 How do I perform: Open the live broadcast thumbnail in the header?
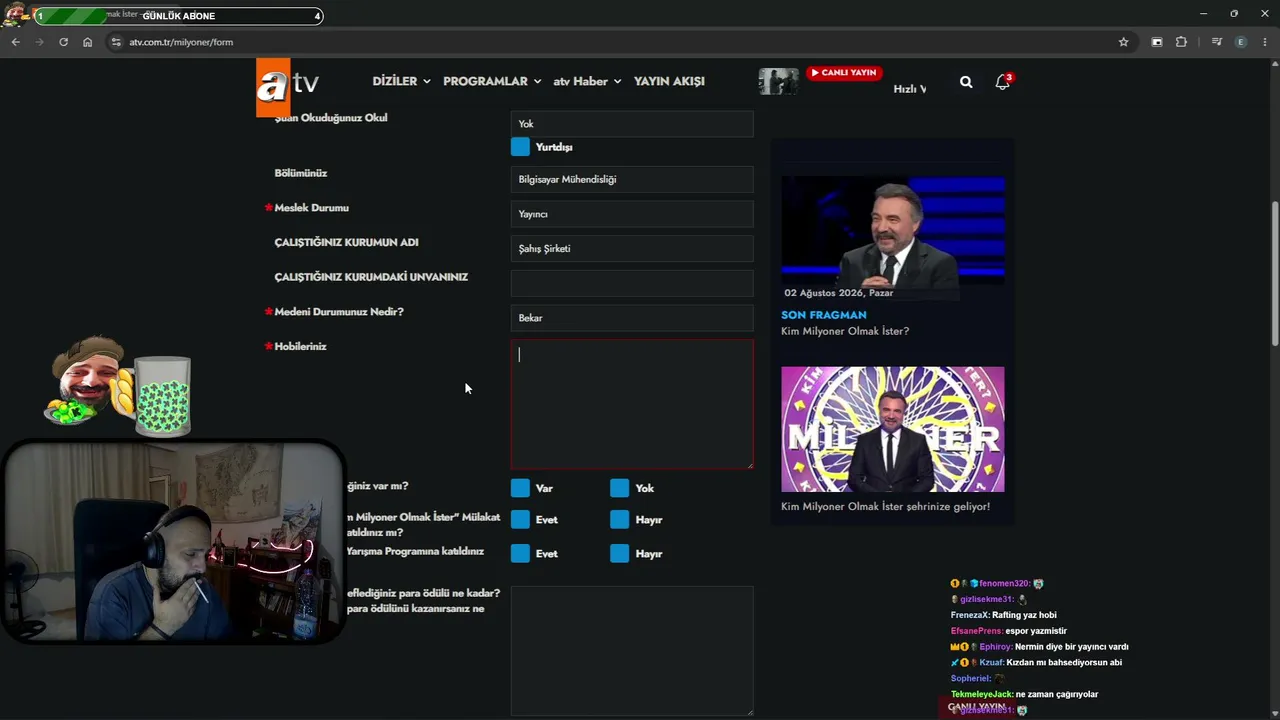click(778, 81)
